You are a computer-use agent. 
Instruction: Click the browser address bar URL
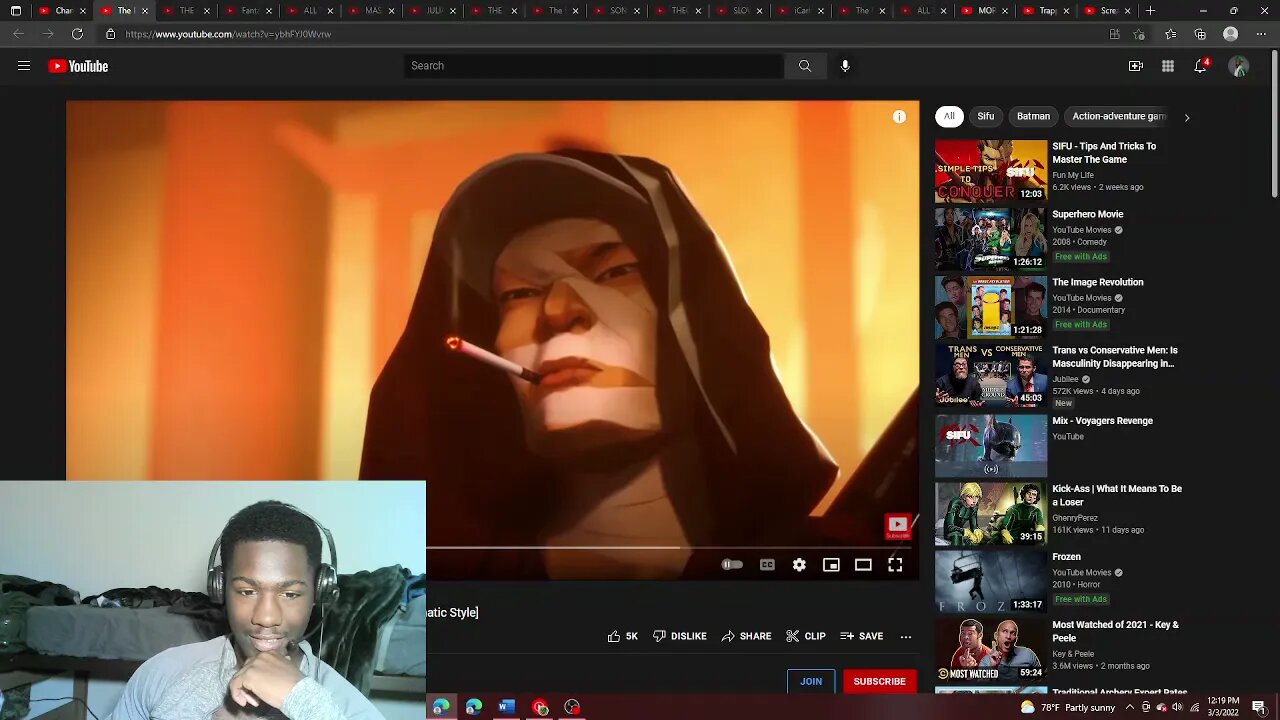pyautogui.click(x=229, y=34)
